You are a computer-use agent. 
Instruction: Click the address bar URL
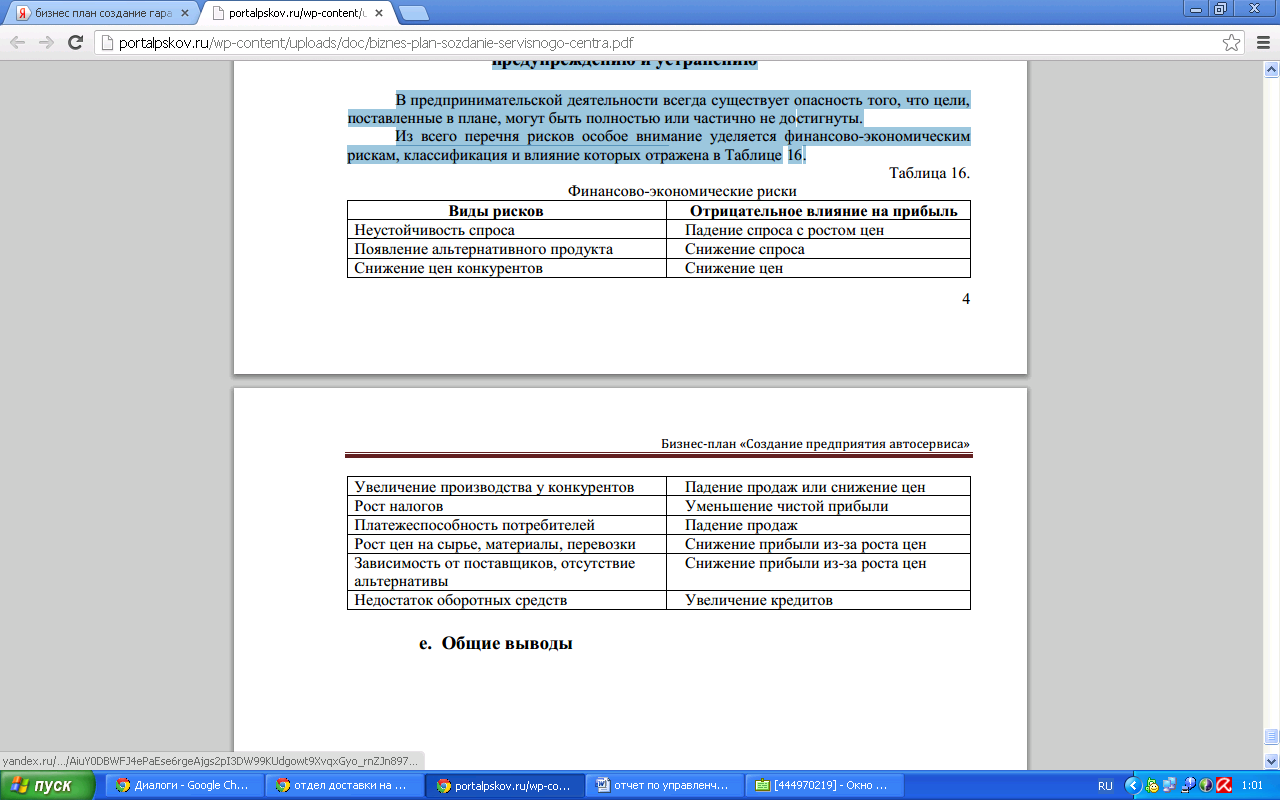377,43
